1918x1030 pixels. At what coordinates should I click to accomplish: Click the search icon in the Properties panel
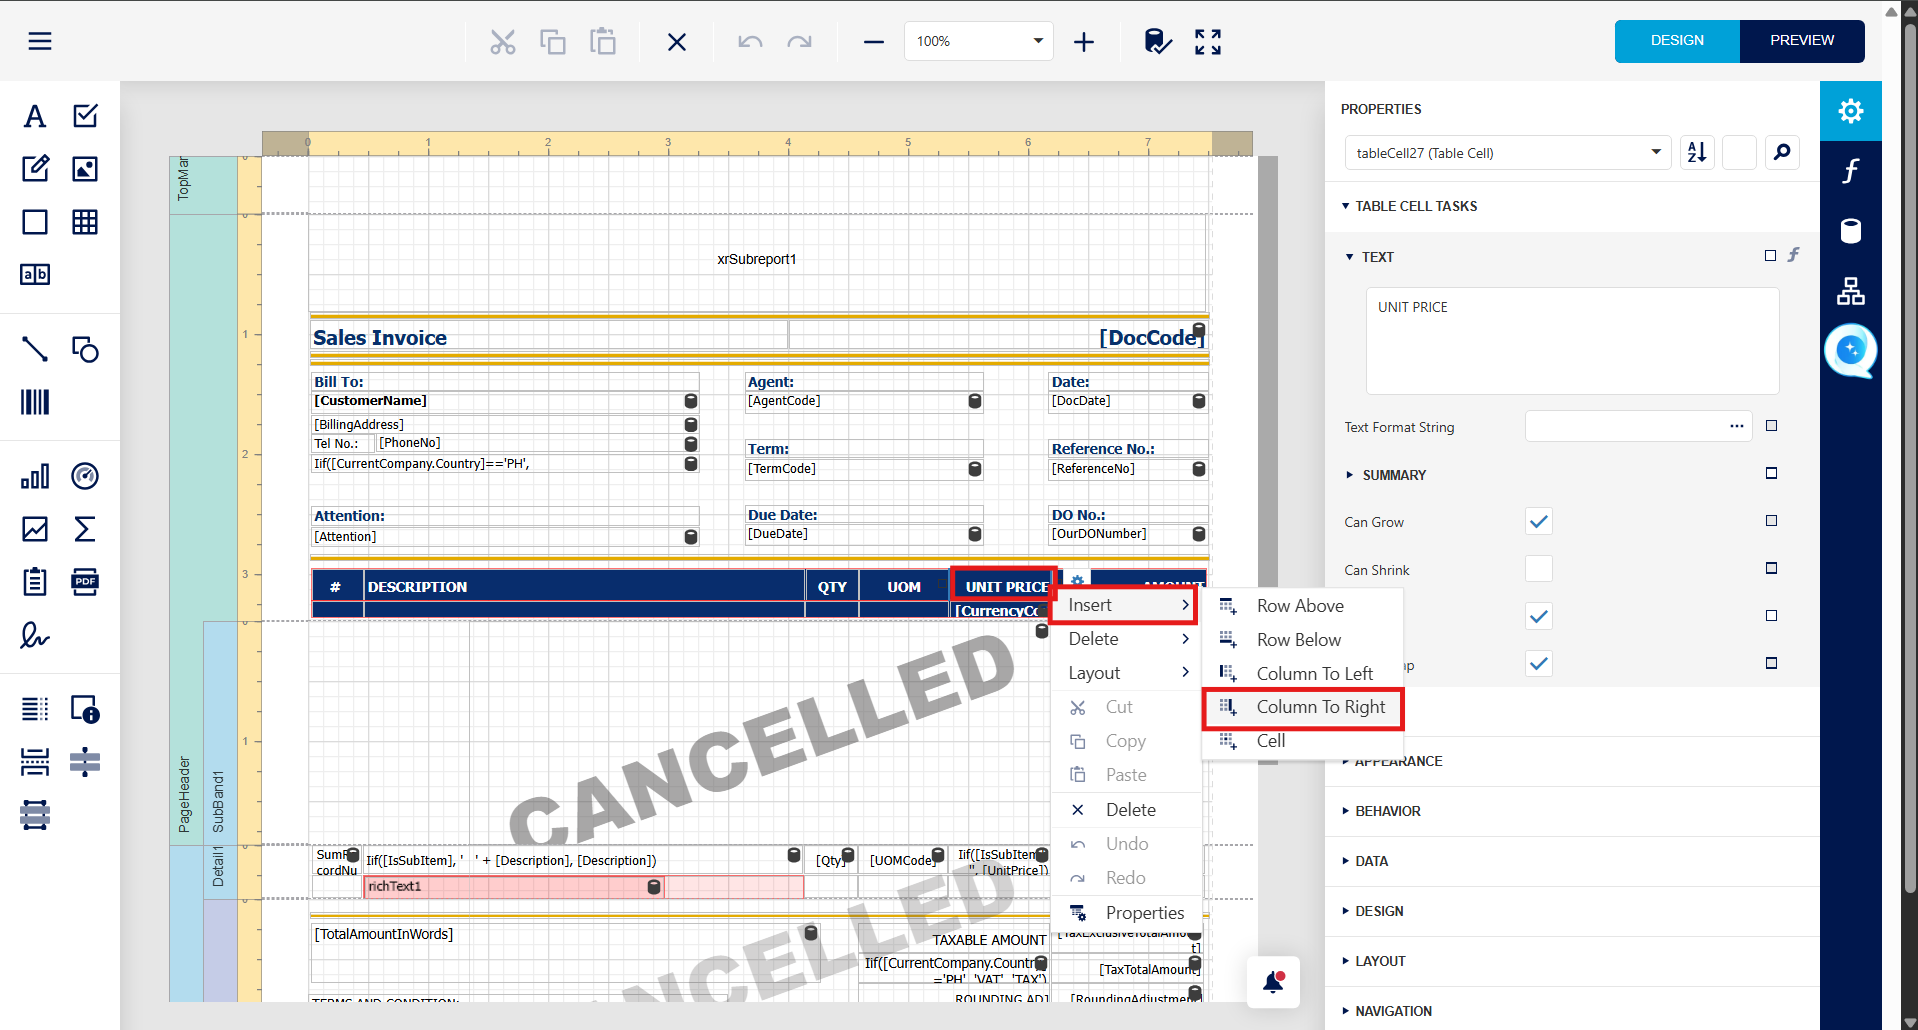pyautogui.click(x=1782, y=152)
